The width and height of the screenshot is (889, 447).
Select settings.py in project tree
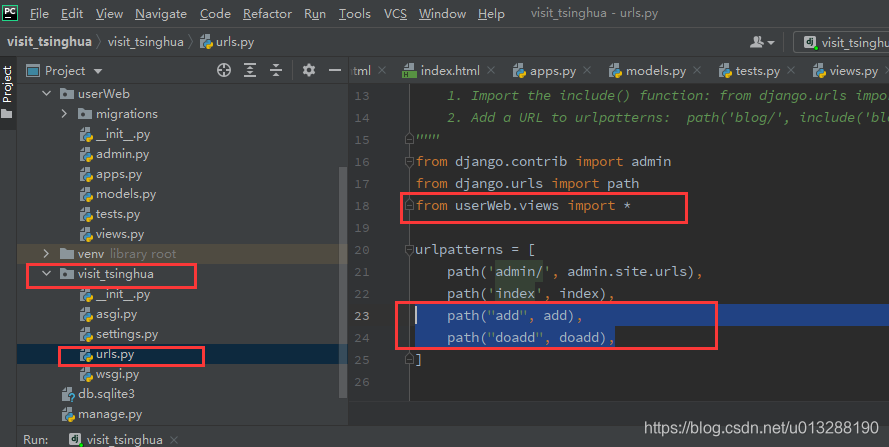coord(119,334)
